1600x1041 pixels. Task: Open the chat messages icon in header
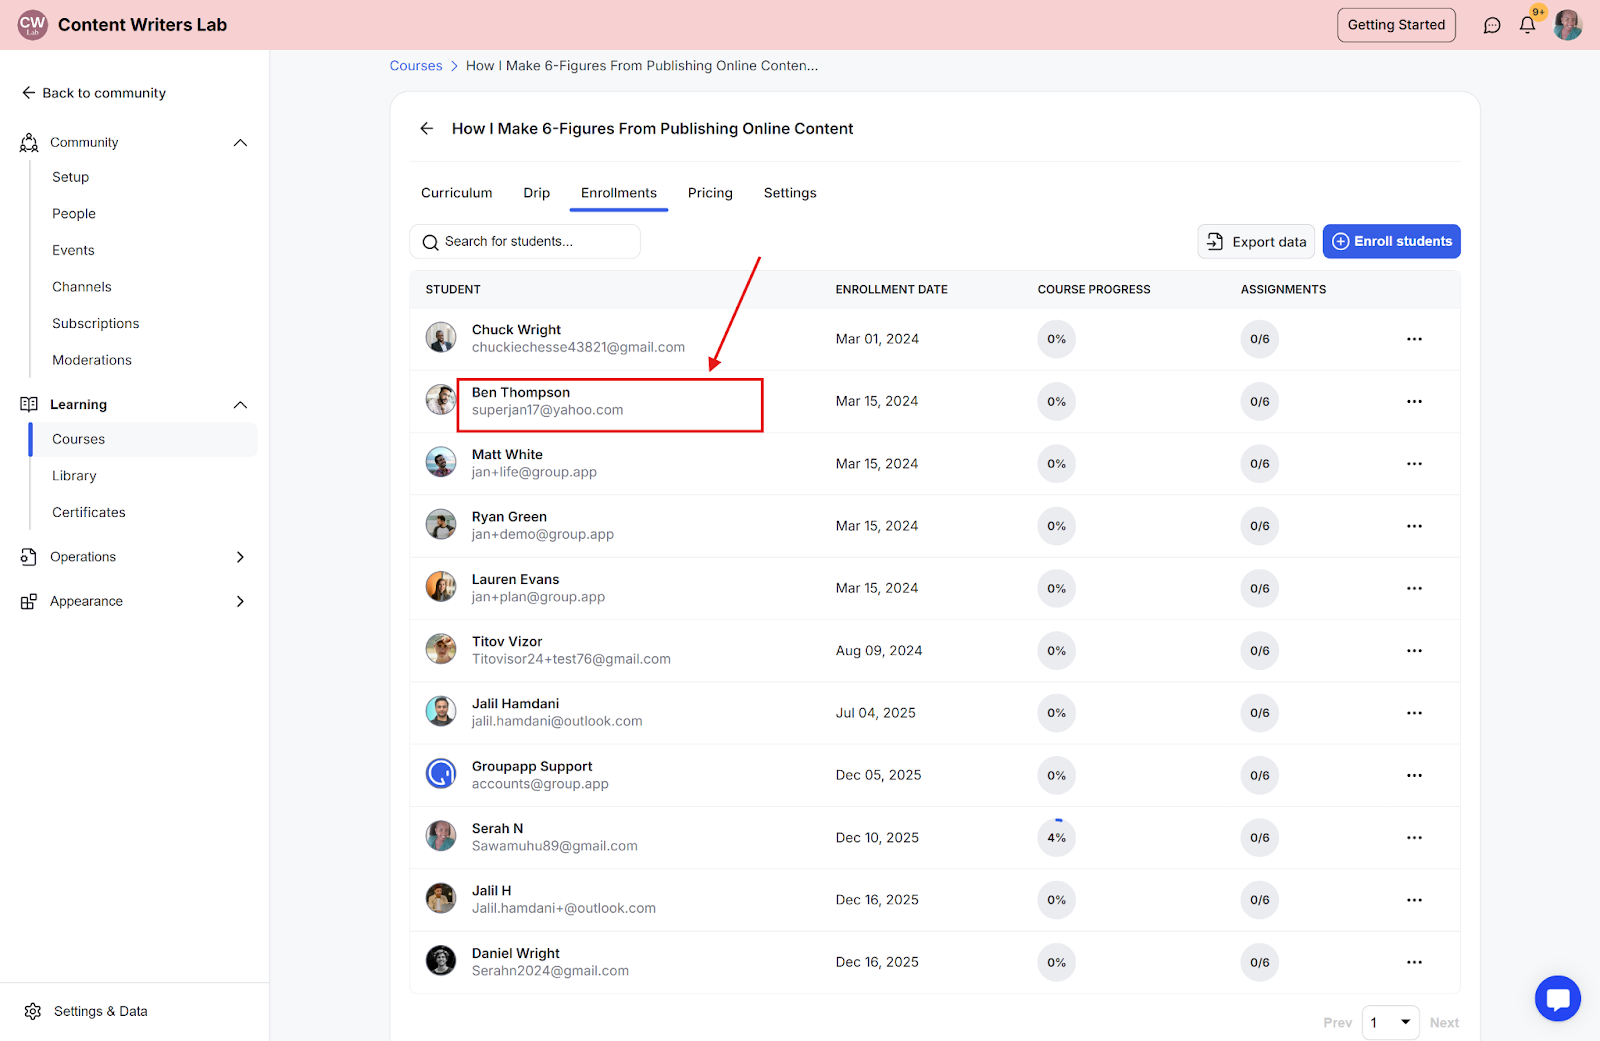[1492, 25]
